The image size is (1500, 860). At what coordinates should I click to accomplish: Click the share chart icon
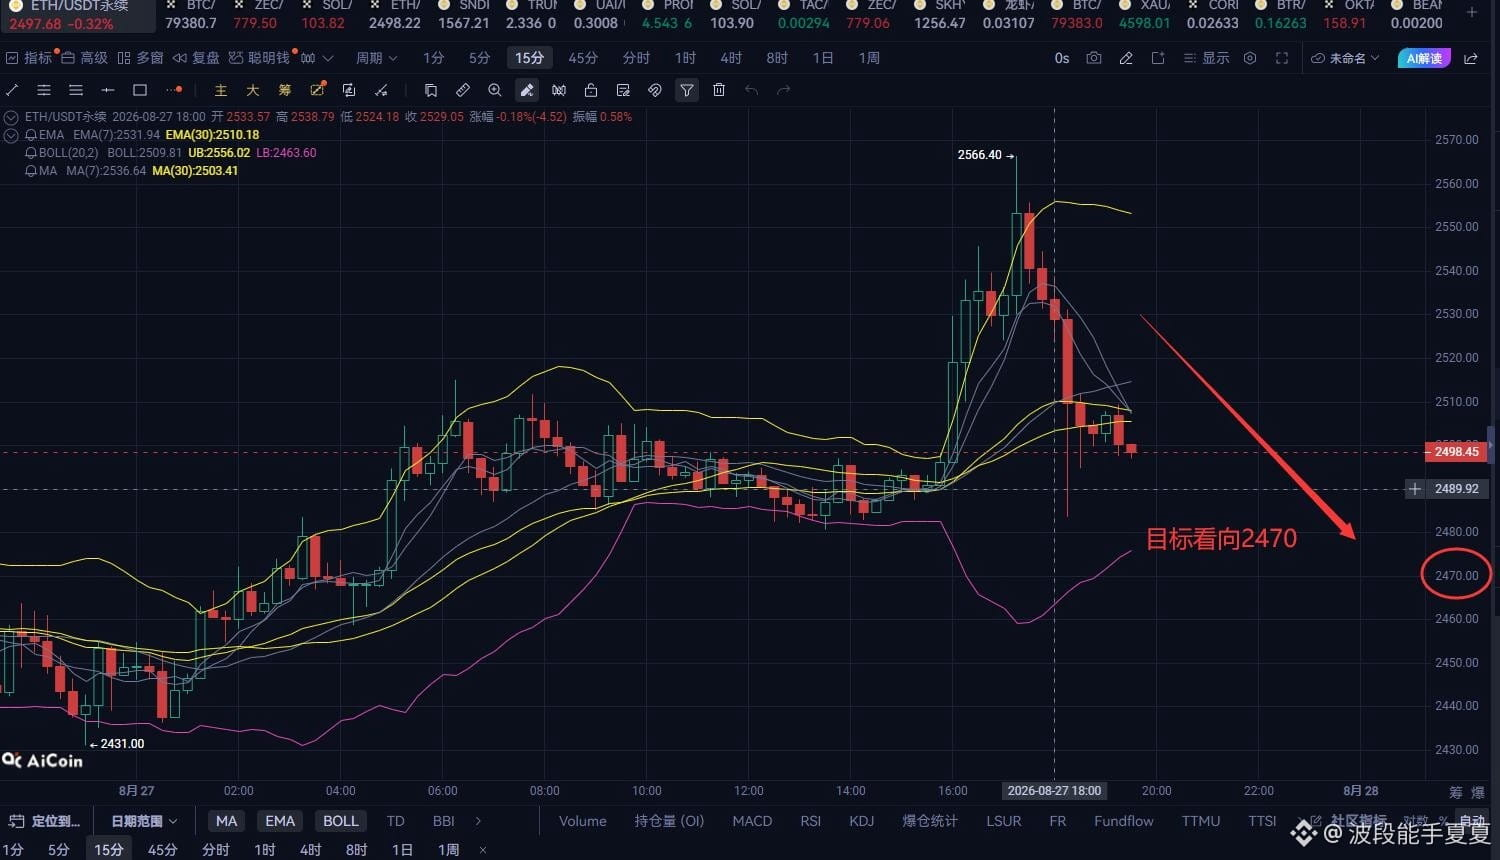point(1471,58)
